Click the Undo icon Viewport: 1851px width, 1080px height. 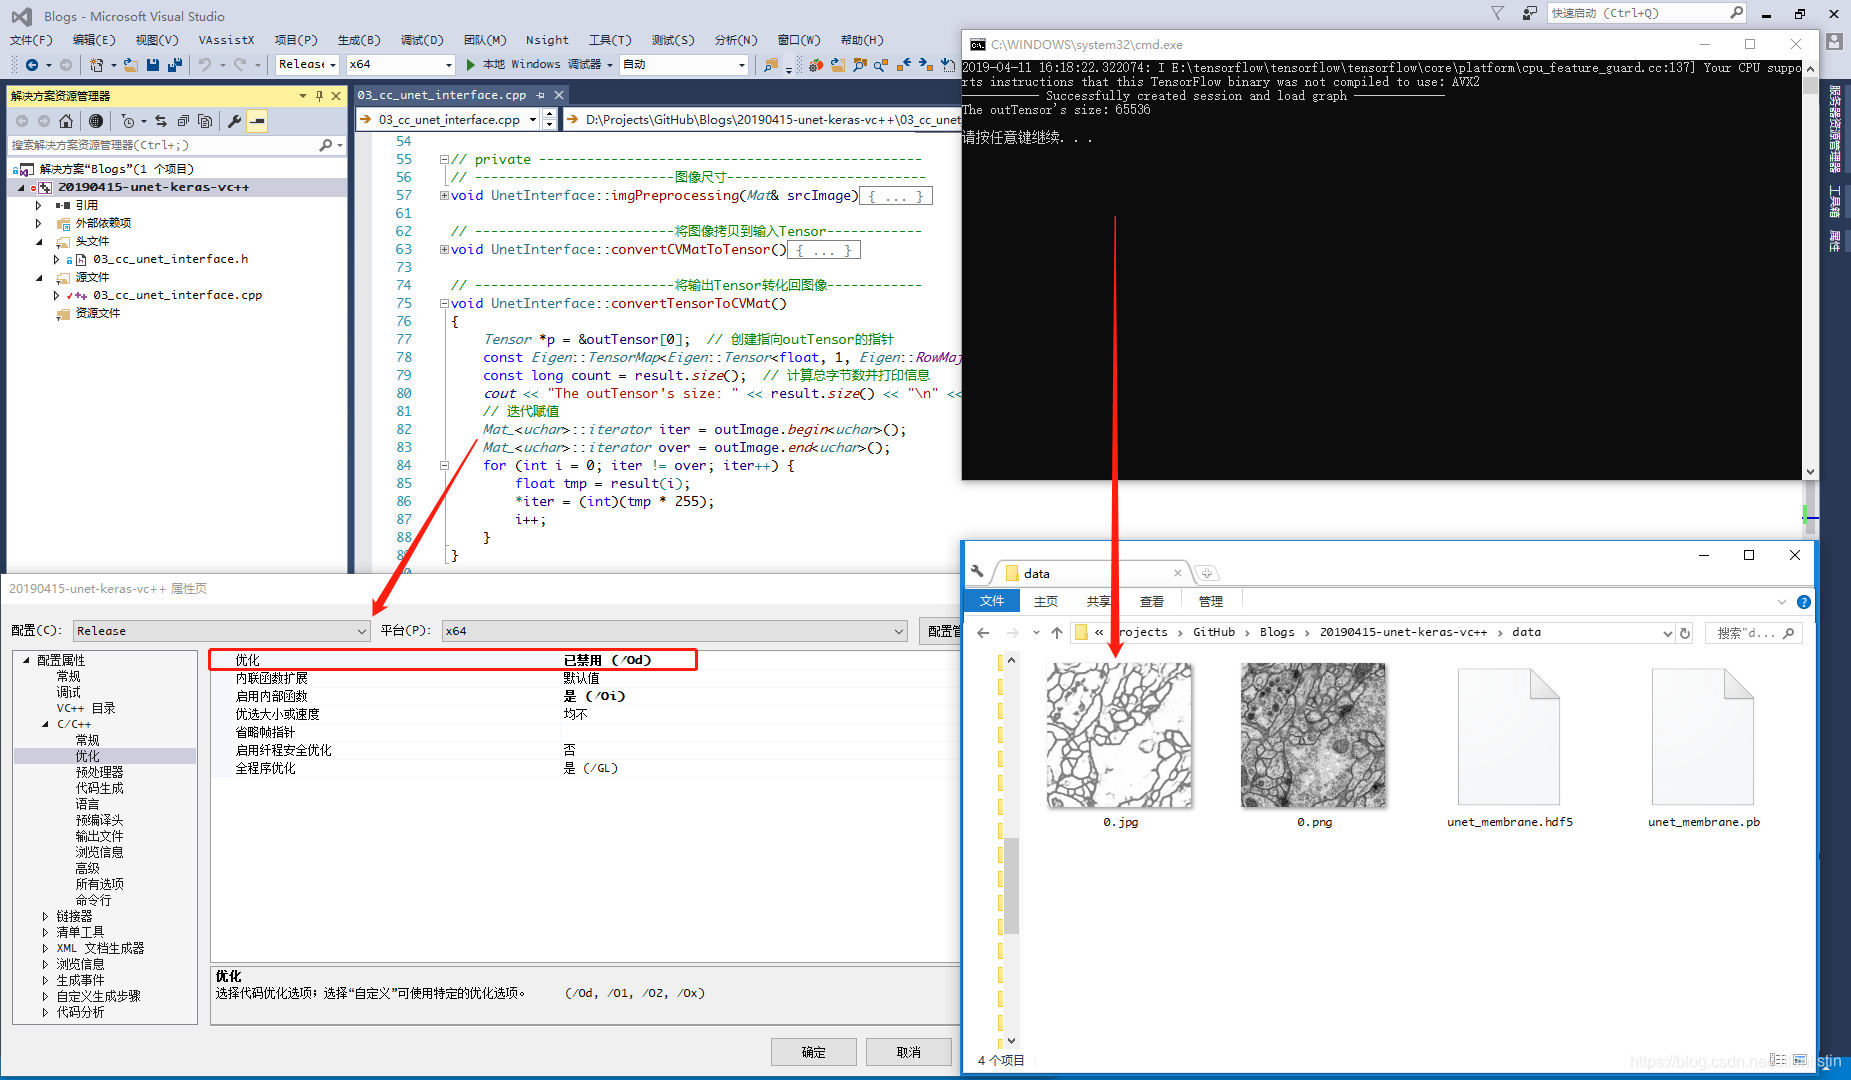point(206,64)
